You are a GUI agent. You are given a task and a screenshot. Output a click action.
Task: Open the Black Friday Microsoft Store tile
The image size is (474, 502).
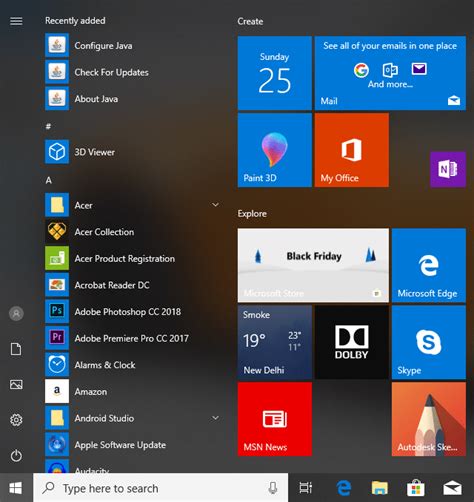[313, 265]
